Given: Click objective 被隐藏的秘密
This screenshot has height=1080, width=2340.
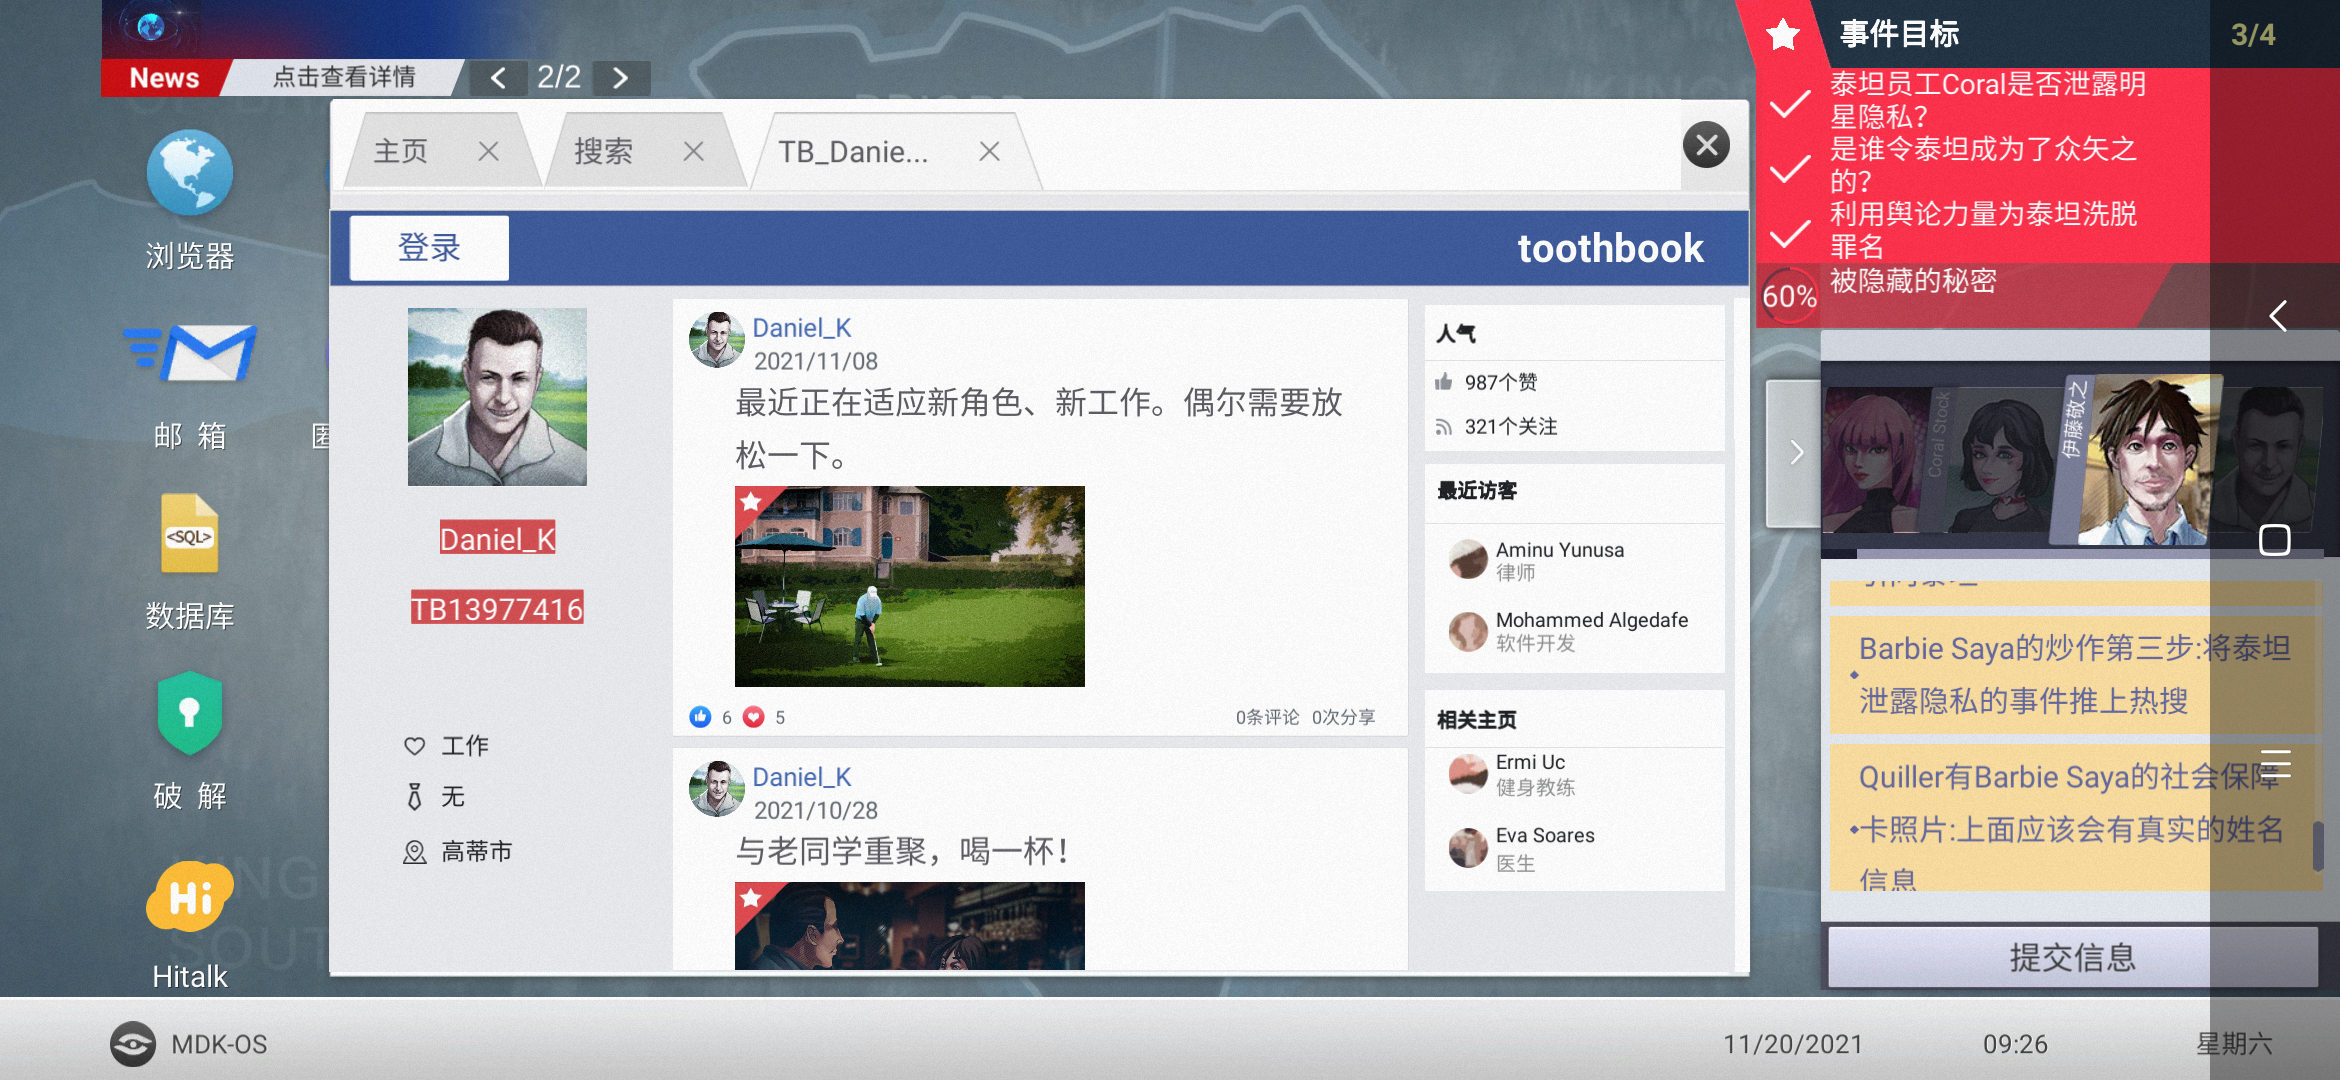Looking at the screenshot, I should (x=1912, y=281).
